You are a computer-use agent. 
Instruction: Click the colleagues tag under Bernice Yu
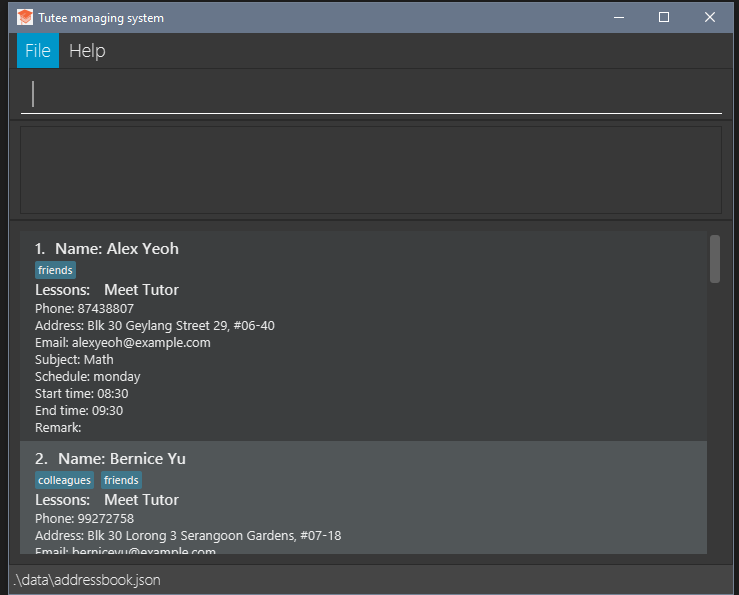coord(65,480)
